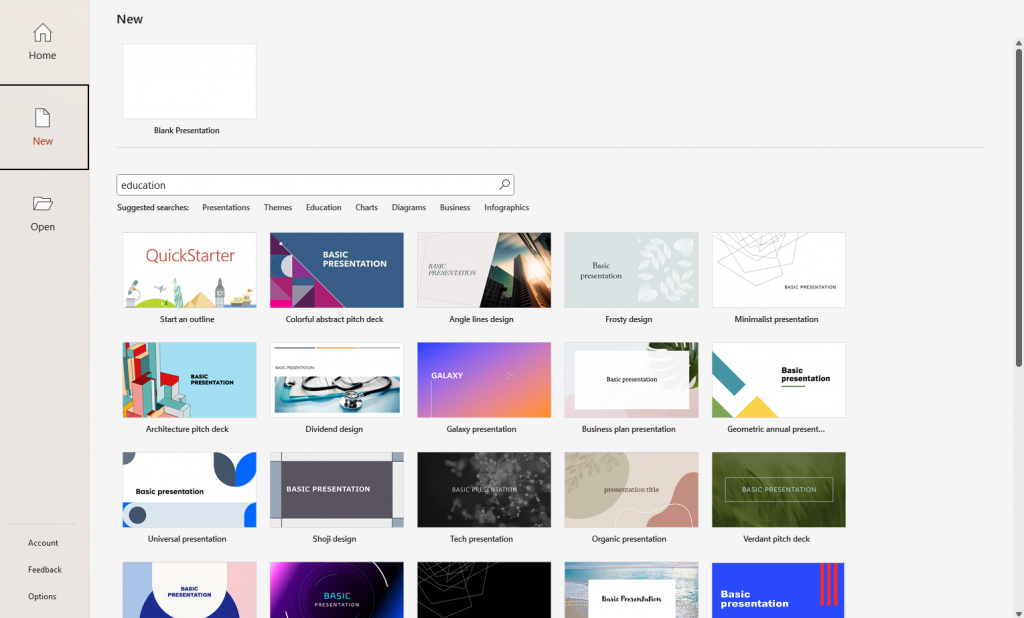Viewport: 1024px width, 618px height.
Task: Click the purple neon Basic Presentation thumbnail
Action: [x=337, y=590]
